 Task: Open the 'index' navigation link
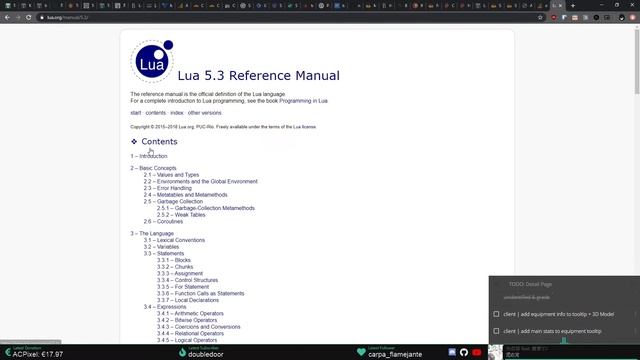(177, 113)
